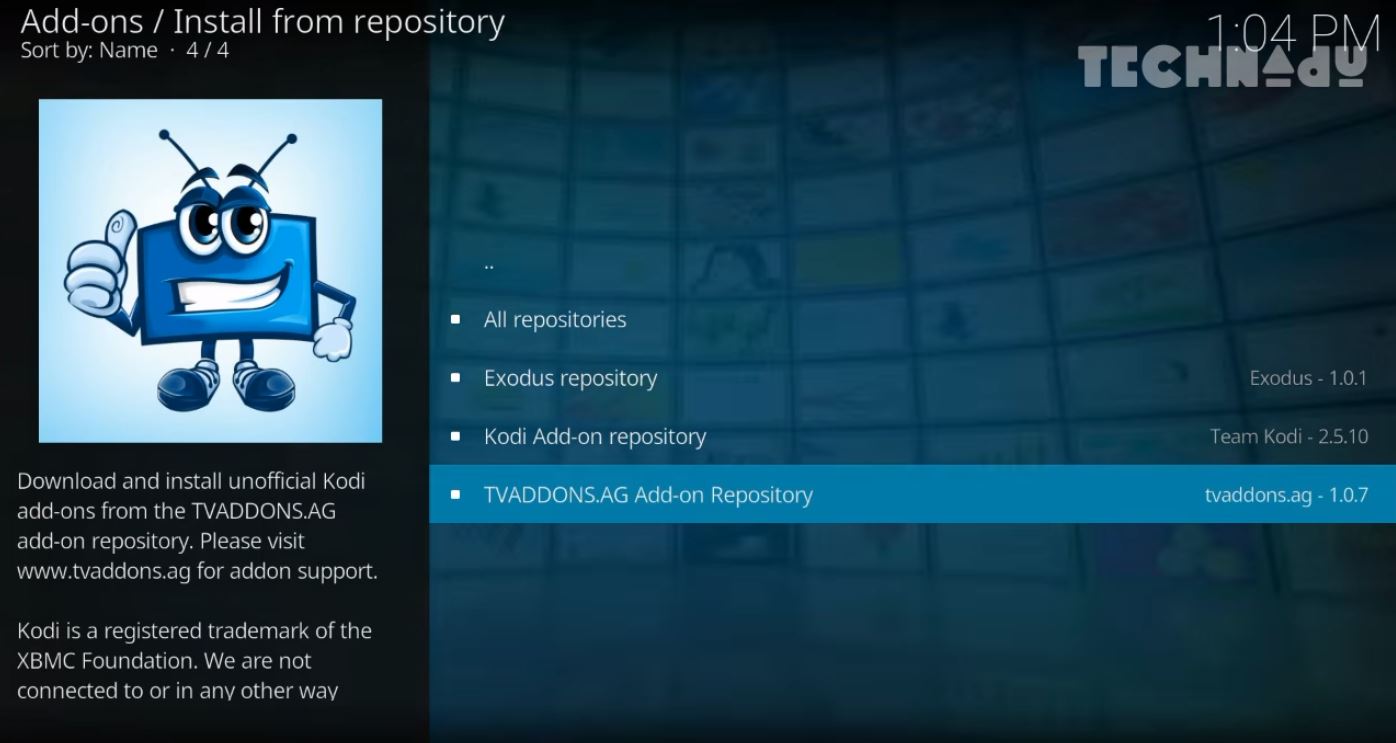The image size is (1396, 743).
Task: Click the bullet icon beside TVADDONS.AG Add-on Repository
Action: tap(456, 494)
